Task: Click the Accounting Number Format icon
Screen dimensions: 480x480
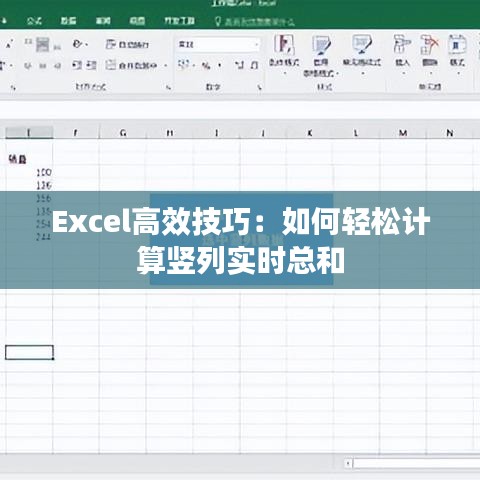Action: 183,65
